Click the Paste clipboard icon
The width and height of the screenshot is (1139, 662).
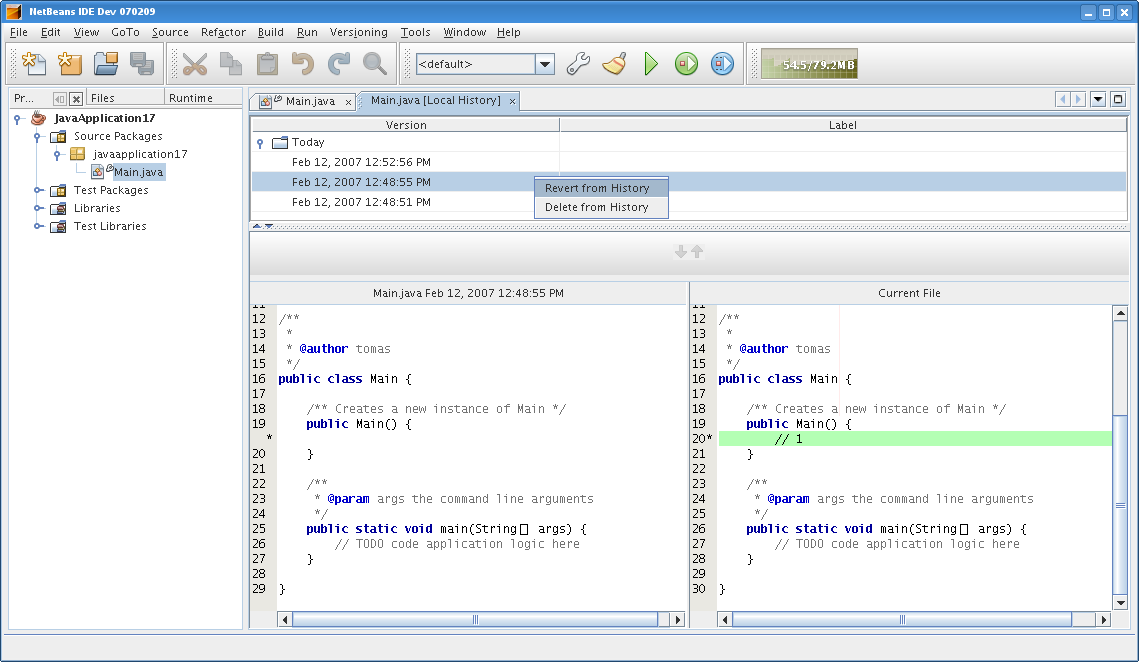click(267, 64)
